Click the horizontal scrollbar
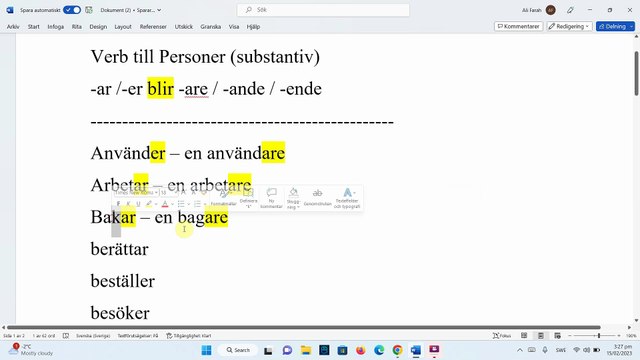Image resolution: width=640 pixels, height=360 pixels. click(x=304, y=327)
